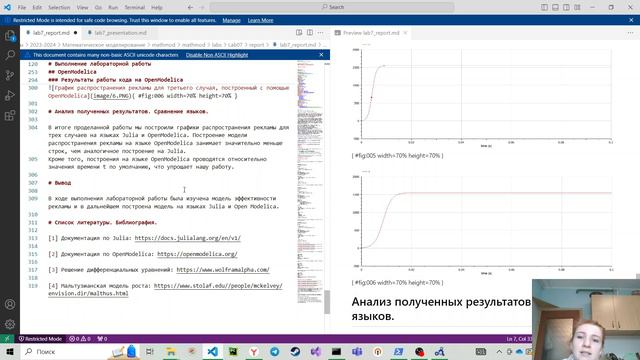The height and width of the screenshot is (360, 640).
Task: Open the View menu
Action: click(x=82, y=7)
